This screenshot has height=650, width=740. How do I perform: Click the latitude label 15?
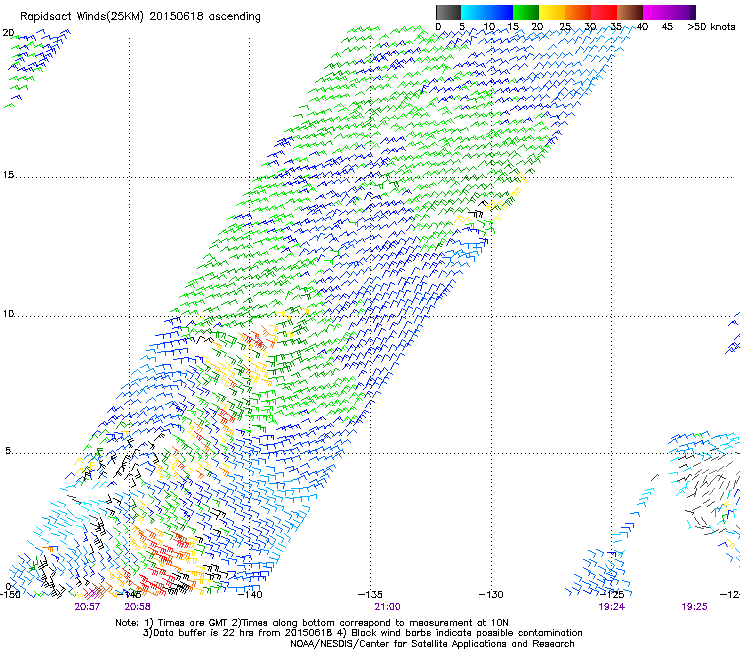pyautogui.click(x=8, y=175)
